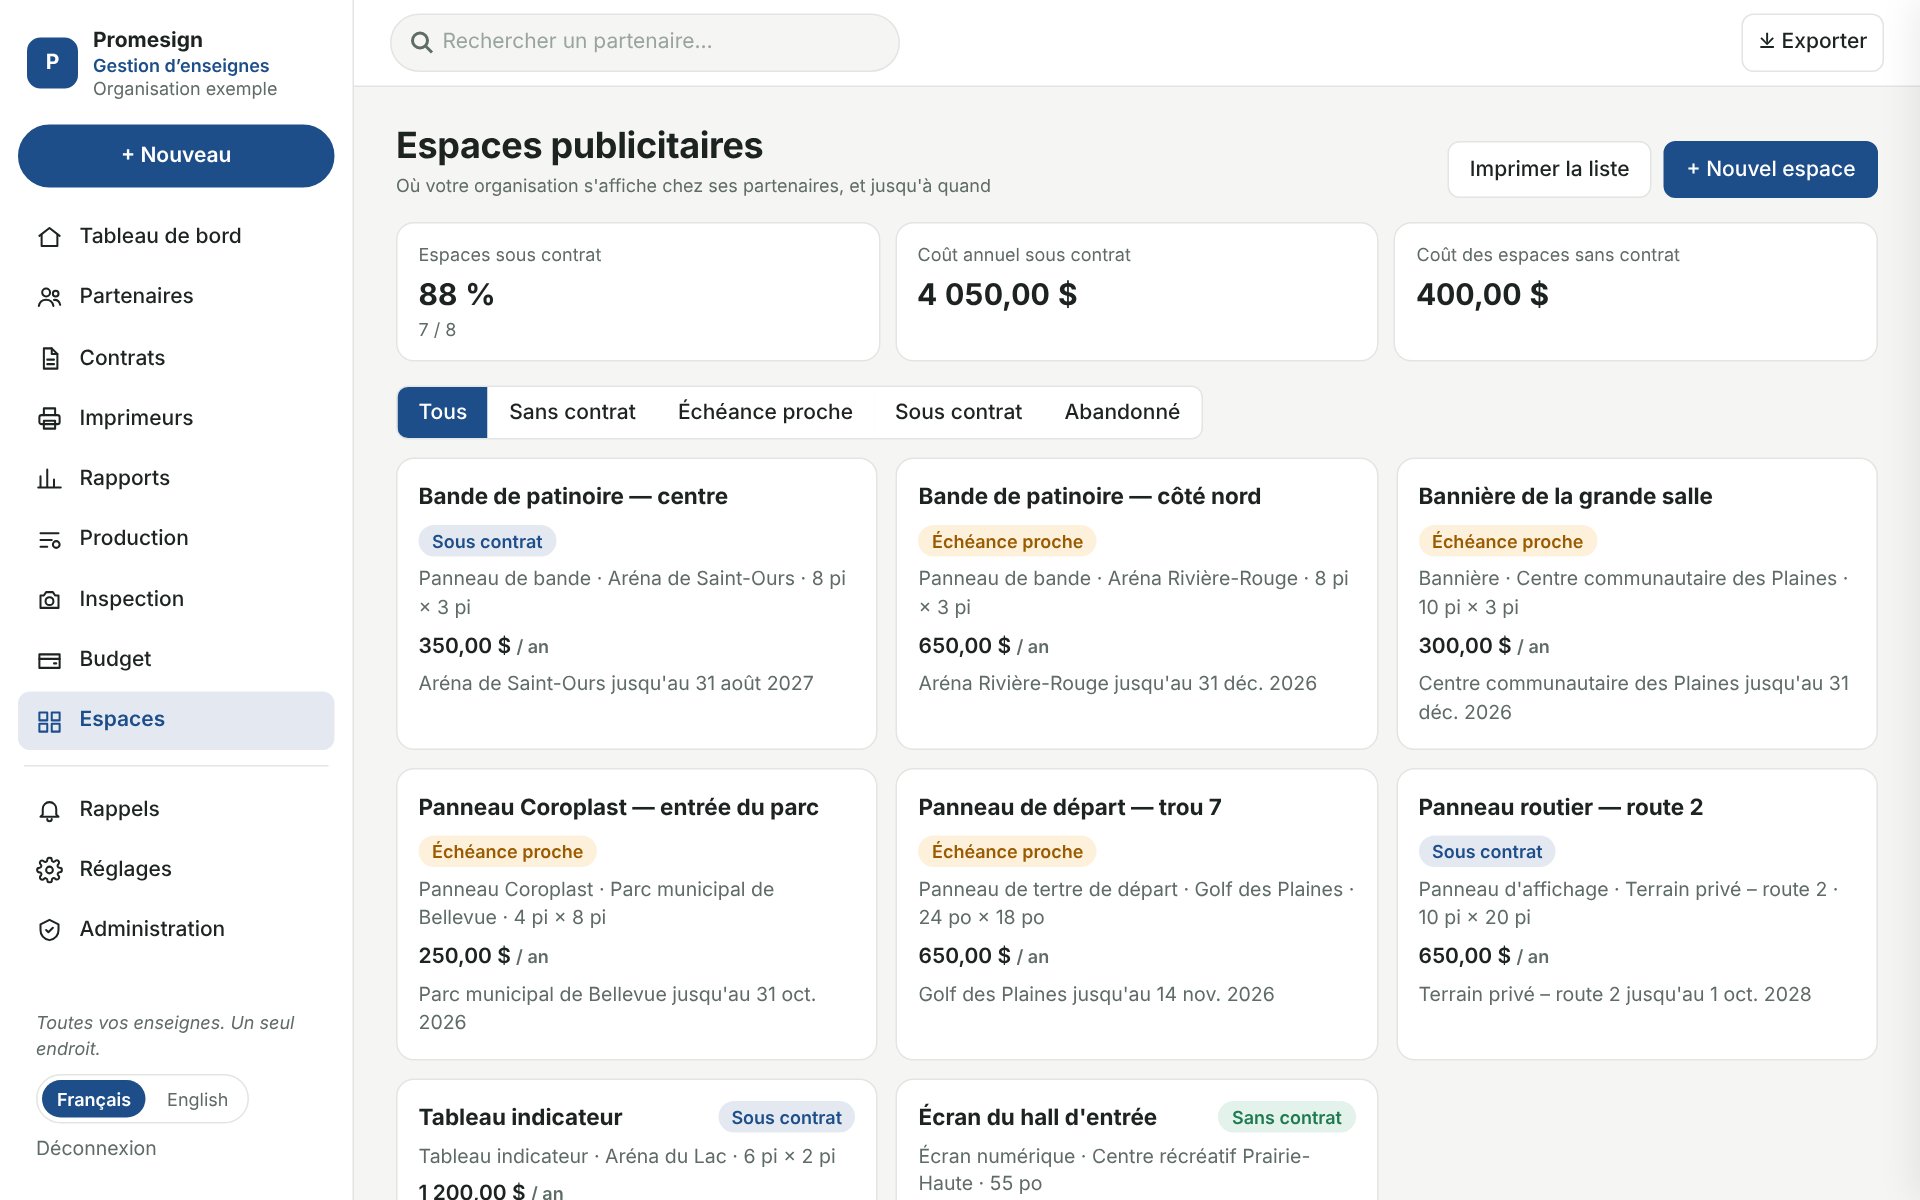
Task: Click the Administration shield icon
Action: [x=49, y=930]
